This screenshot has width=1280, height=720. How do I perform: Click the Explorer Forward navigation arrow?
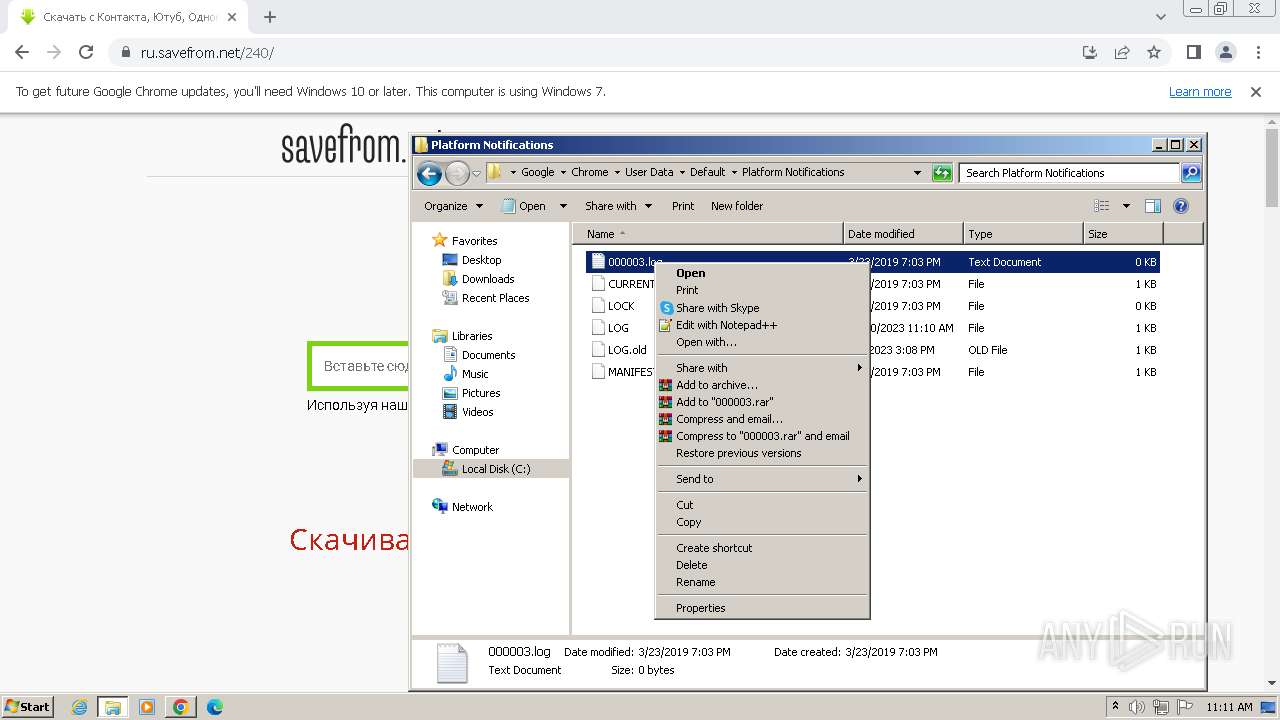pyautogui.click(x=457, y=173)
